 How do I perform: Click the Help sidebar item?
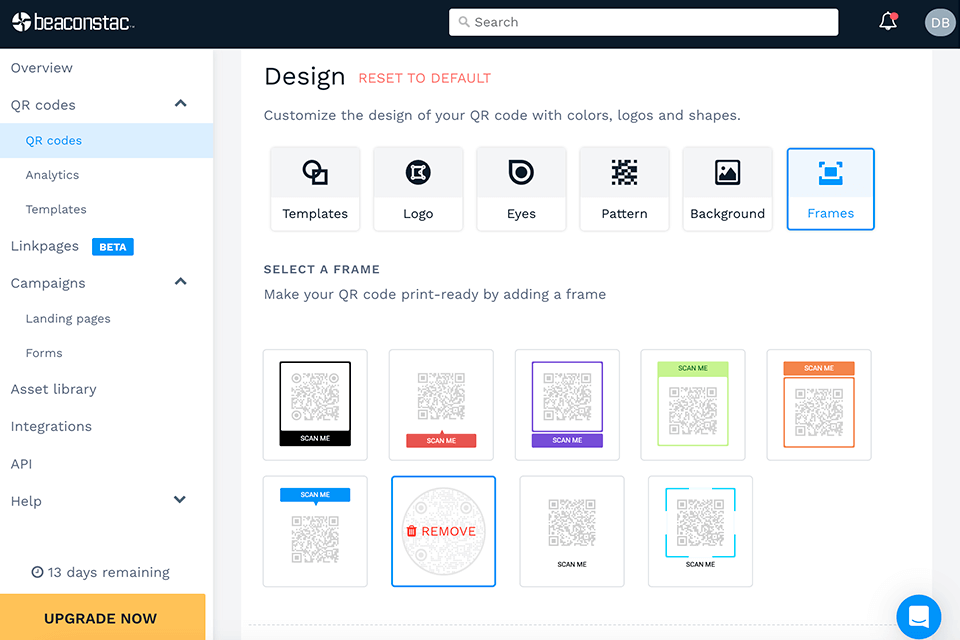(x=26, y=501)
